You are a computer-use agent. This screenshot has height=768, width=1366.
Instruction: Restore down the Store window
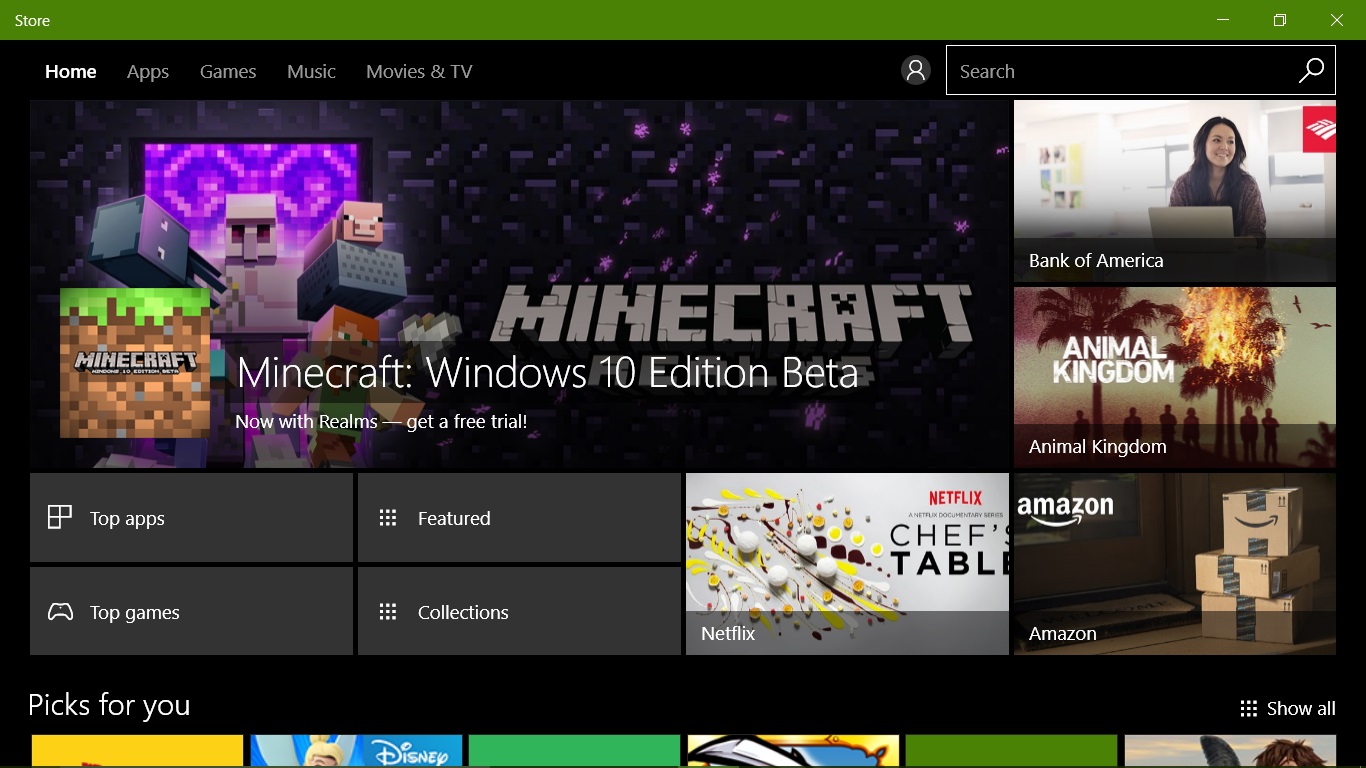click(1279, 20)
